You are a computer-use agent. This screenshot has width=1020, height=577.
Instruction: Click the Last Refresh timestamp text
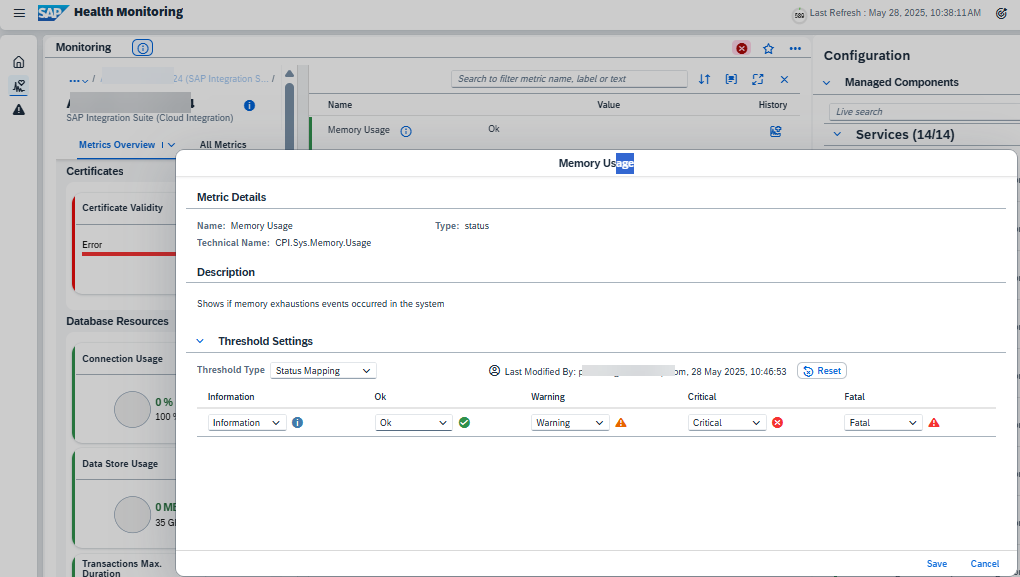point(895,13)
